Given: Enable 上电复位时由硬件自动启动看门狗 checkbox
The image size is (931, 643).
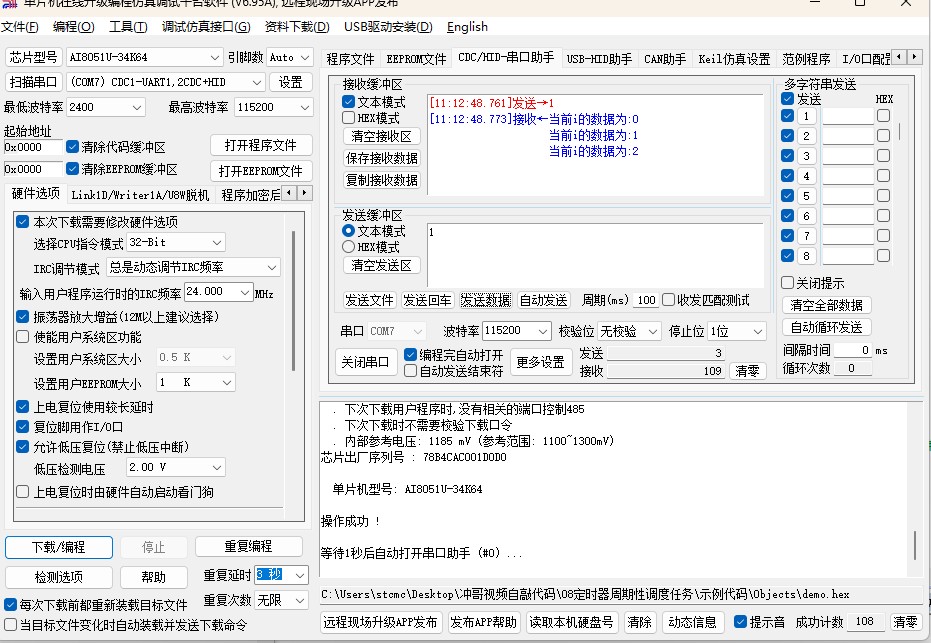Looking at the screenshot, I should [23, 492].
